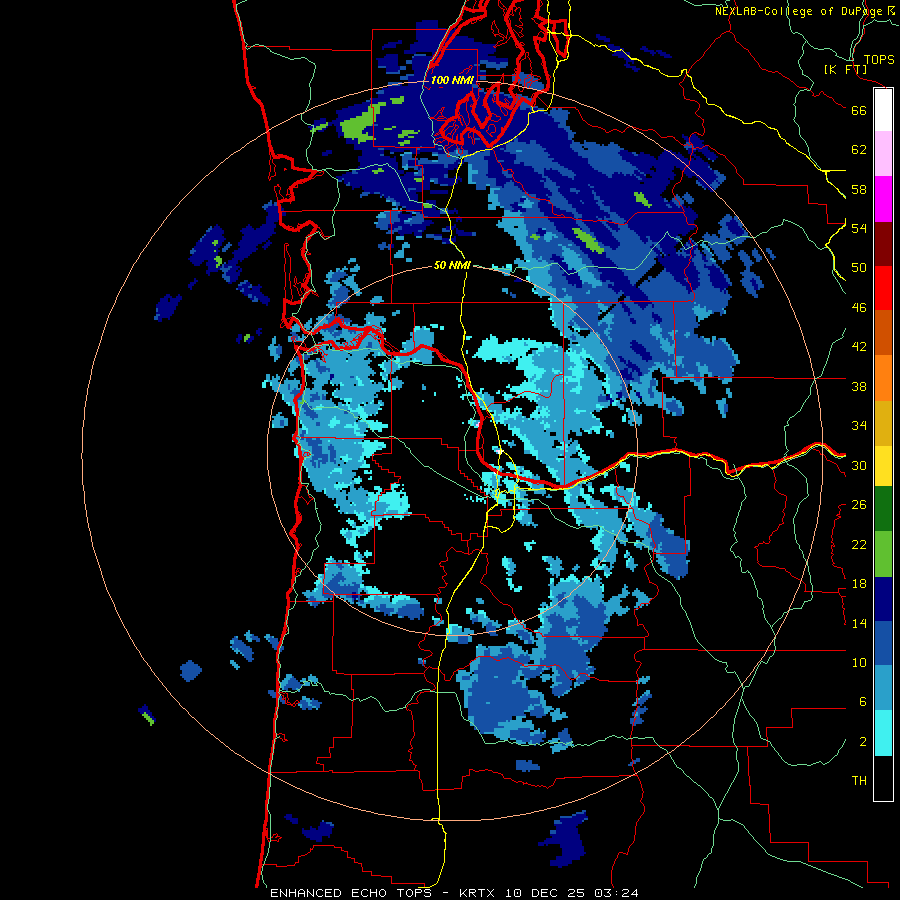
Task: Click the legend value "46"
Action: 859,308
